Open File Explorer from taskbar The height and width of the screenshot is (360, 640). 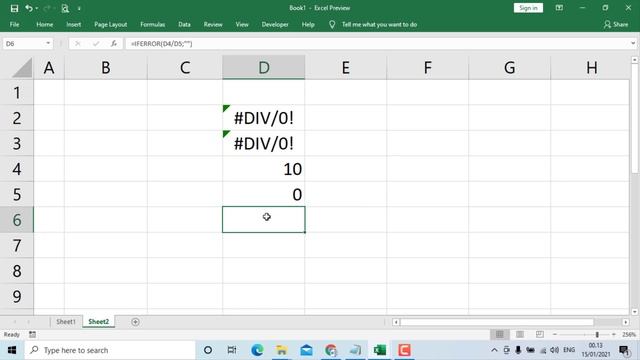click(x=282, y=350)
